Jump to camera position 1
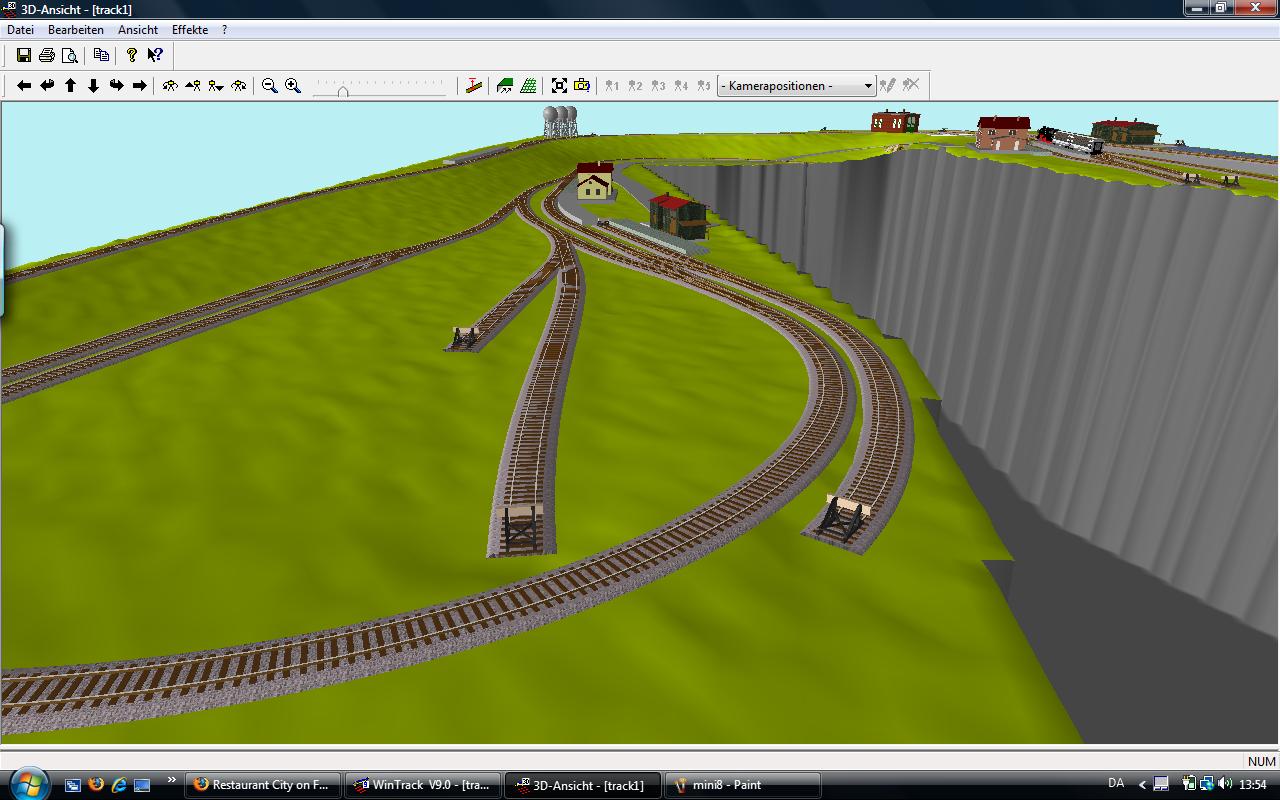The width and height of the screenshot is (1280, 800). point(612,86)
